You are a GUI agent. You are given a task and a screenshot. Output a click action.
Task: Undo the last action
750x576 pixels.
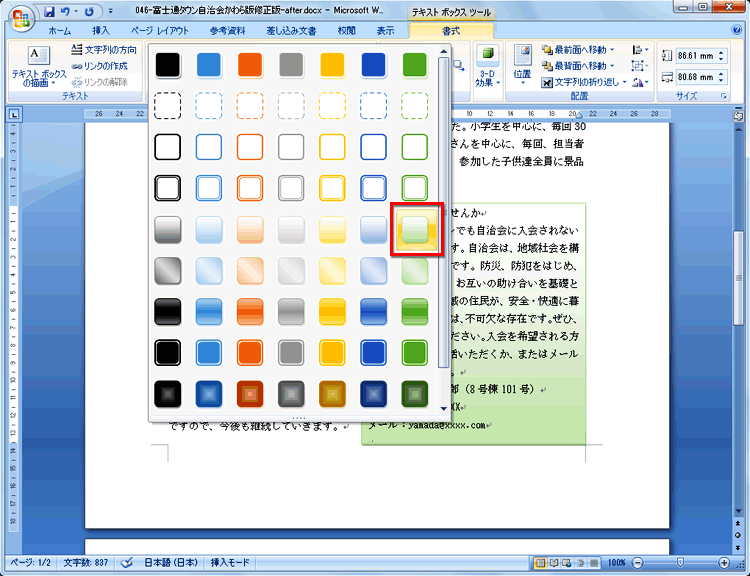[65, 11]
